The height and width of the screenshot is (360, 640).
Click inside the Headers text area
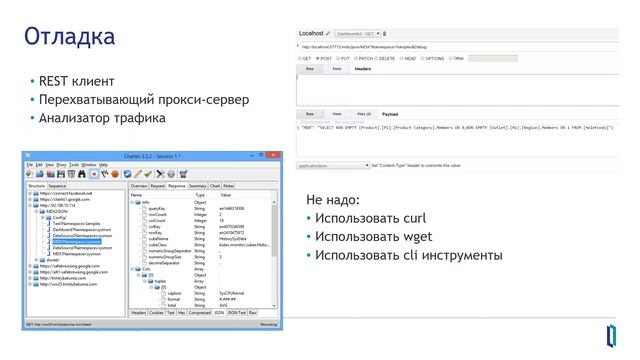click(x=458, y=90)
